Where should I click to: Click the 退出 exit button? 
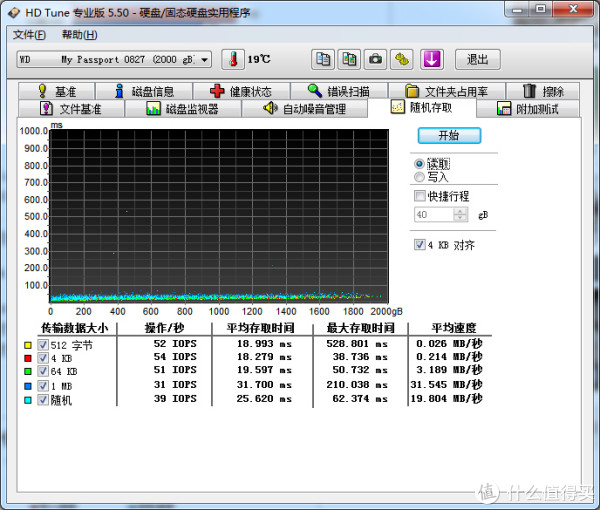[478, 60]
